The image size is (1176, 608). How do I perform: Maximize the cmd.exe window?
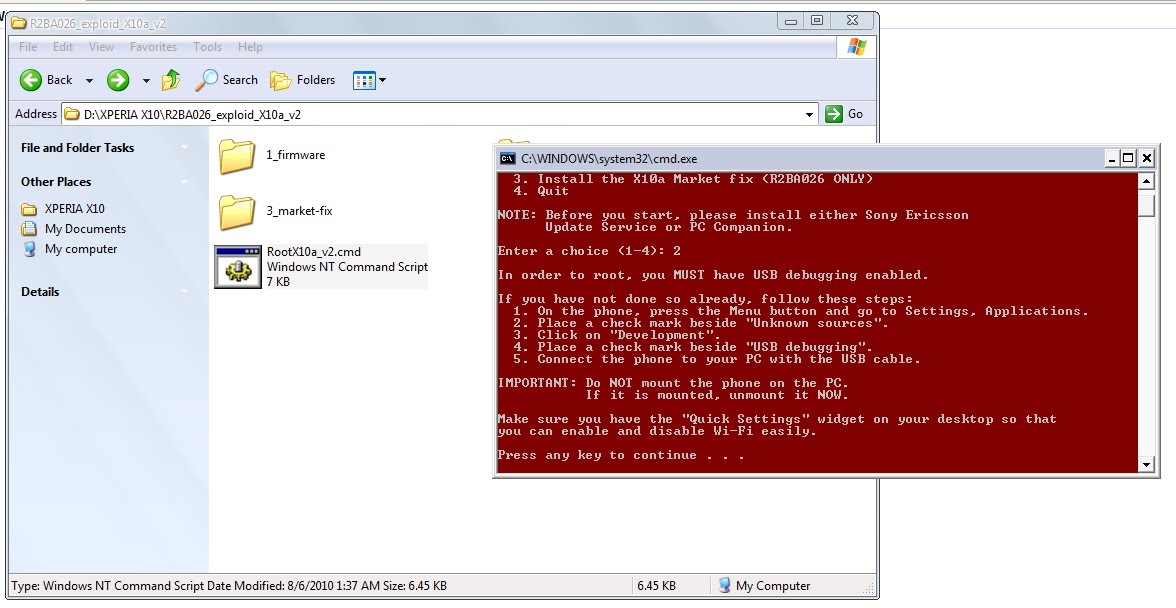pyautogui.click(x=1129, y=158)
